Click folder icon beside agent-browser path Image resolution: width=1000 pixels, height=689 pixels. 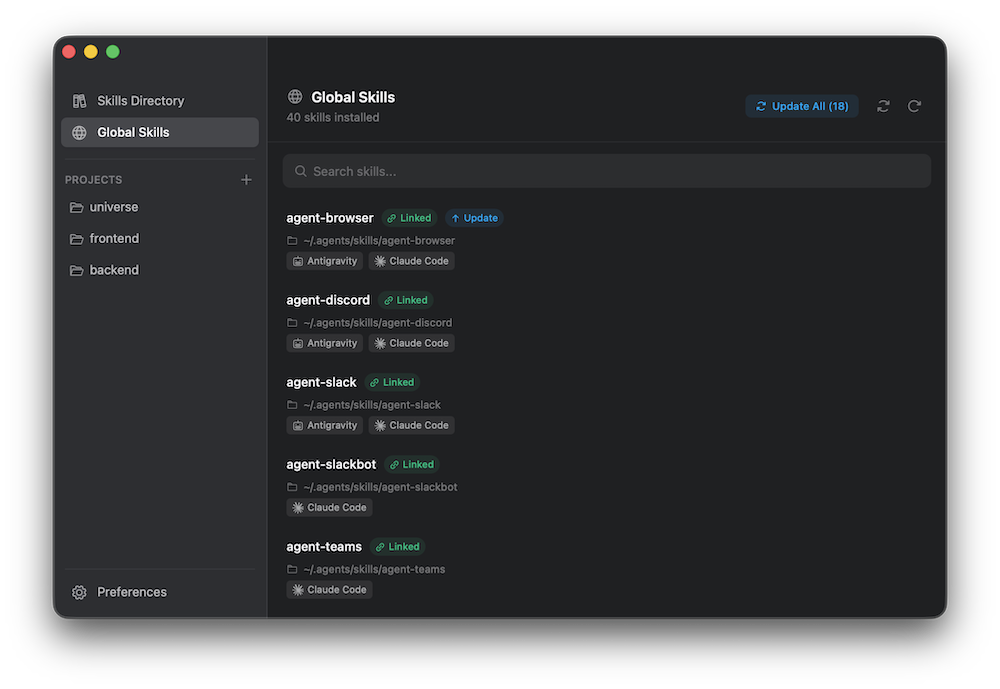click(292, 241)
